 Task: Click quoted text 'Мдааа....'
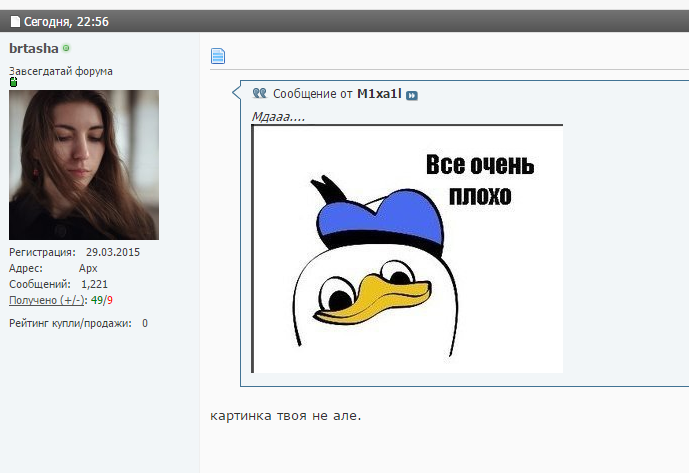pyautogui.click(x=278, y=117)
